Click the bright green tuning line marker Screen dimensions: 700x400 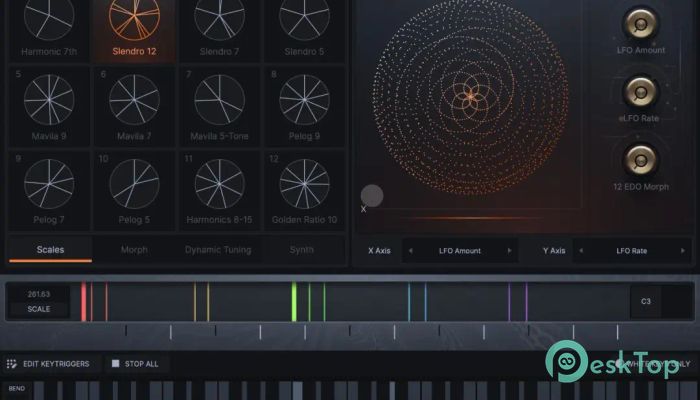(x=294, y=300)
